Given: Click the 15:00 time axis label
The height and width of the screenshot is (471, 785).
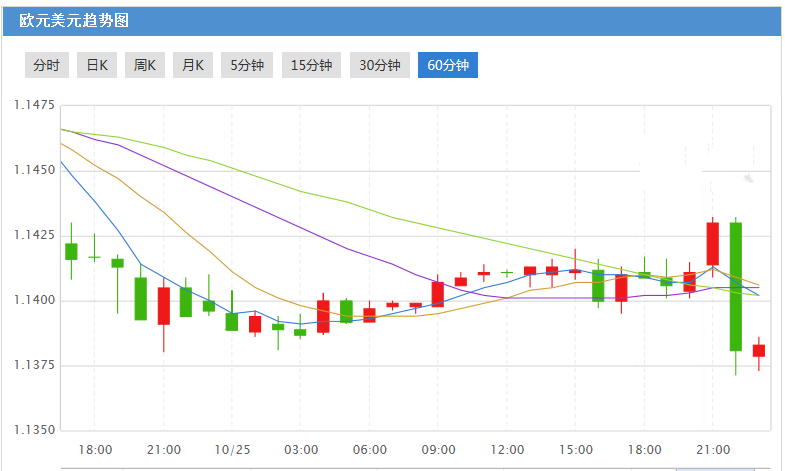Looking at the screenshot, I should click(x=577, y=449).
